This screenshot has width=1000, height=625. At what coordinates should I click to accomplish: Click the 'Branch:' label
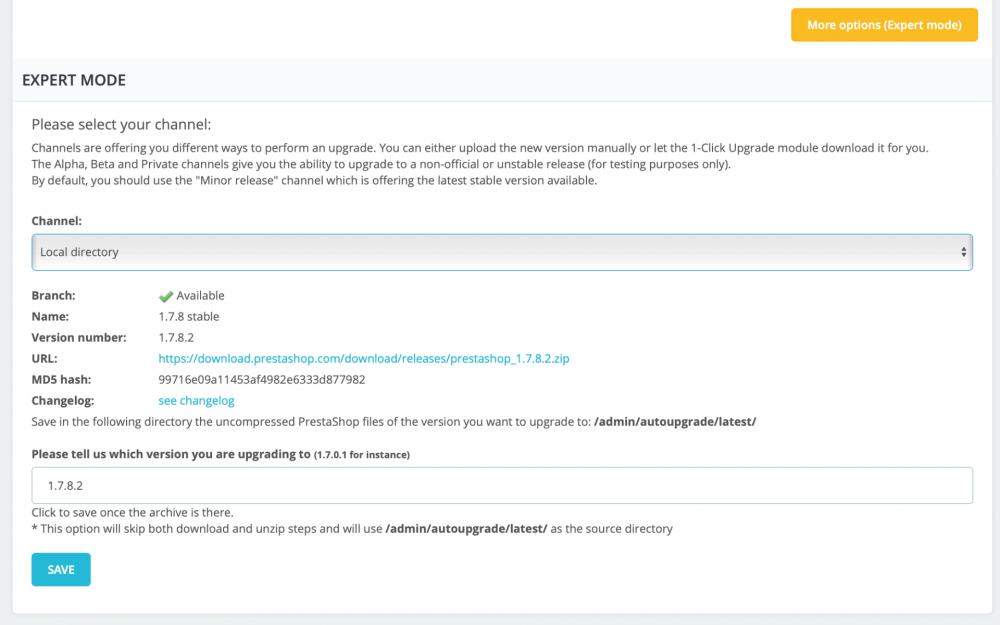[x=53, y=296]
